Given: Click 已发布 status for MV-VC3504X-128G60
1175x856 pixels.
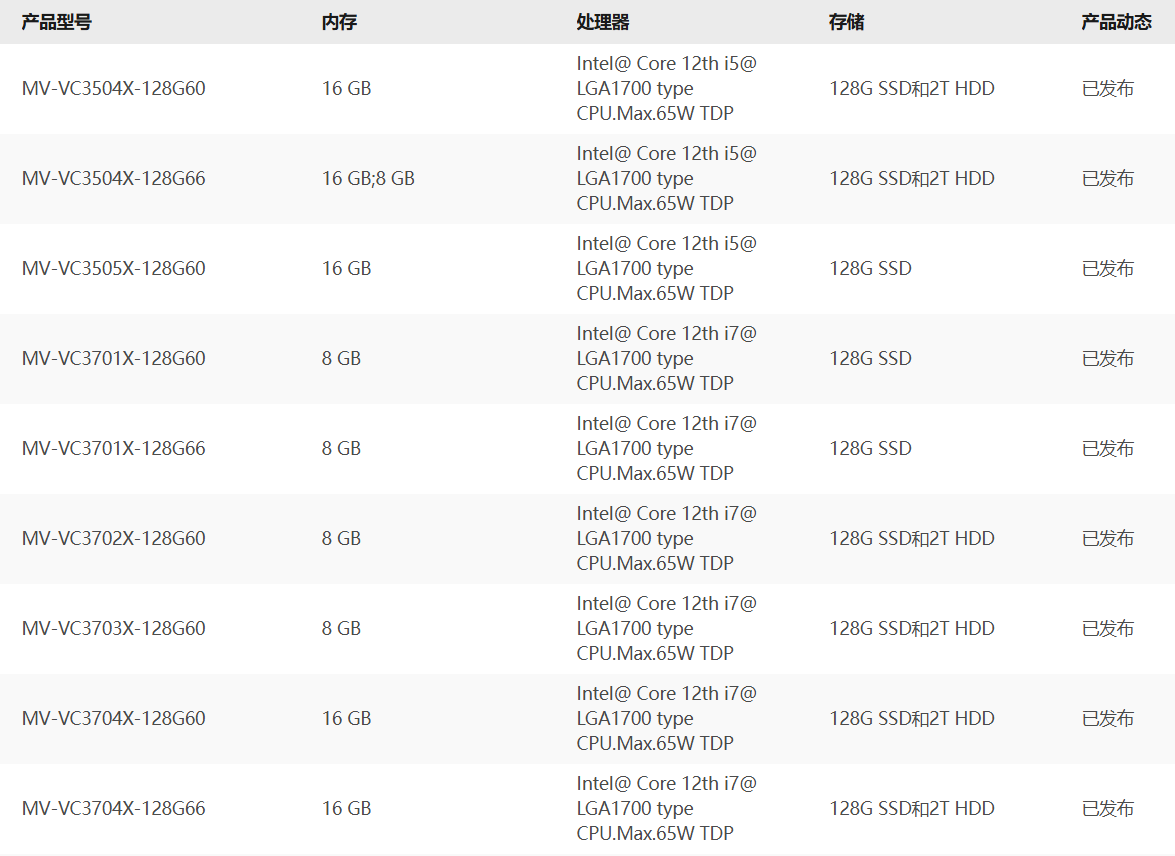Looking at the screenshot, I should coord(1108,88).
